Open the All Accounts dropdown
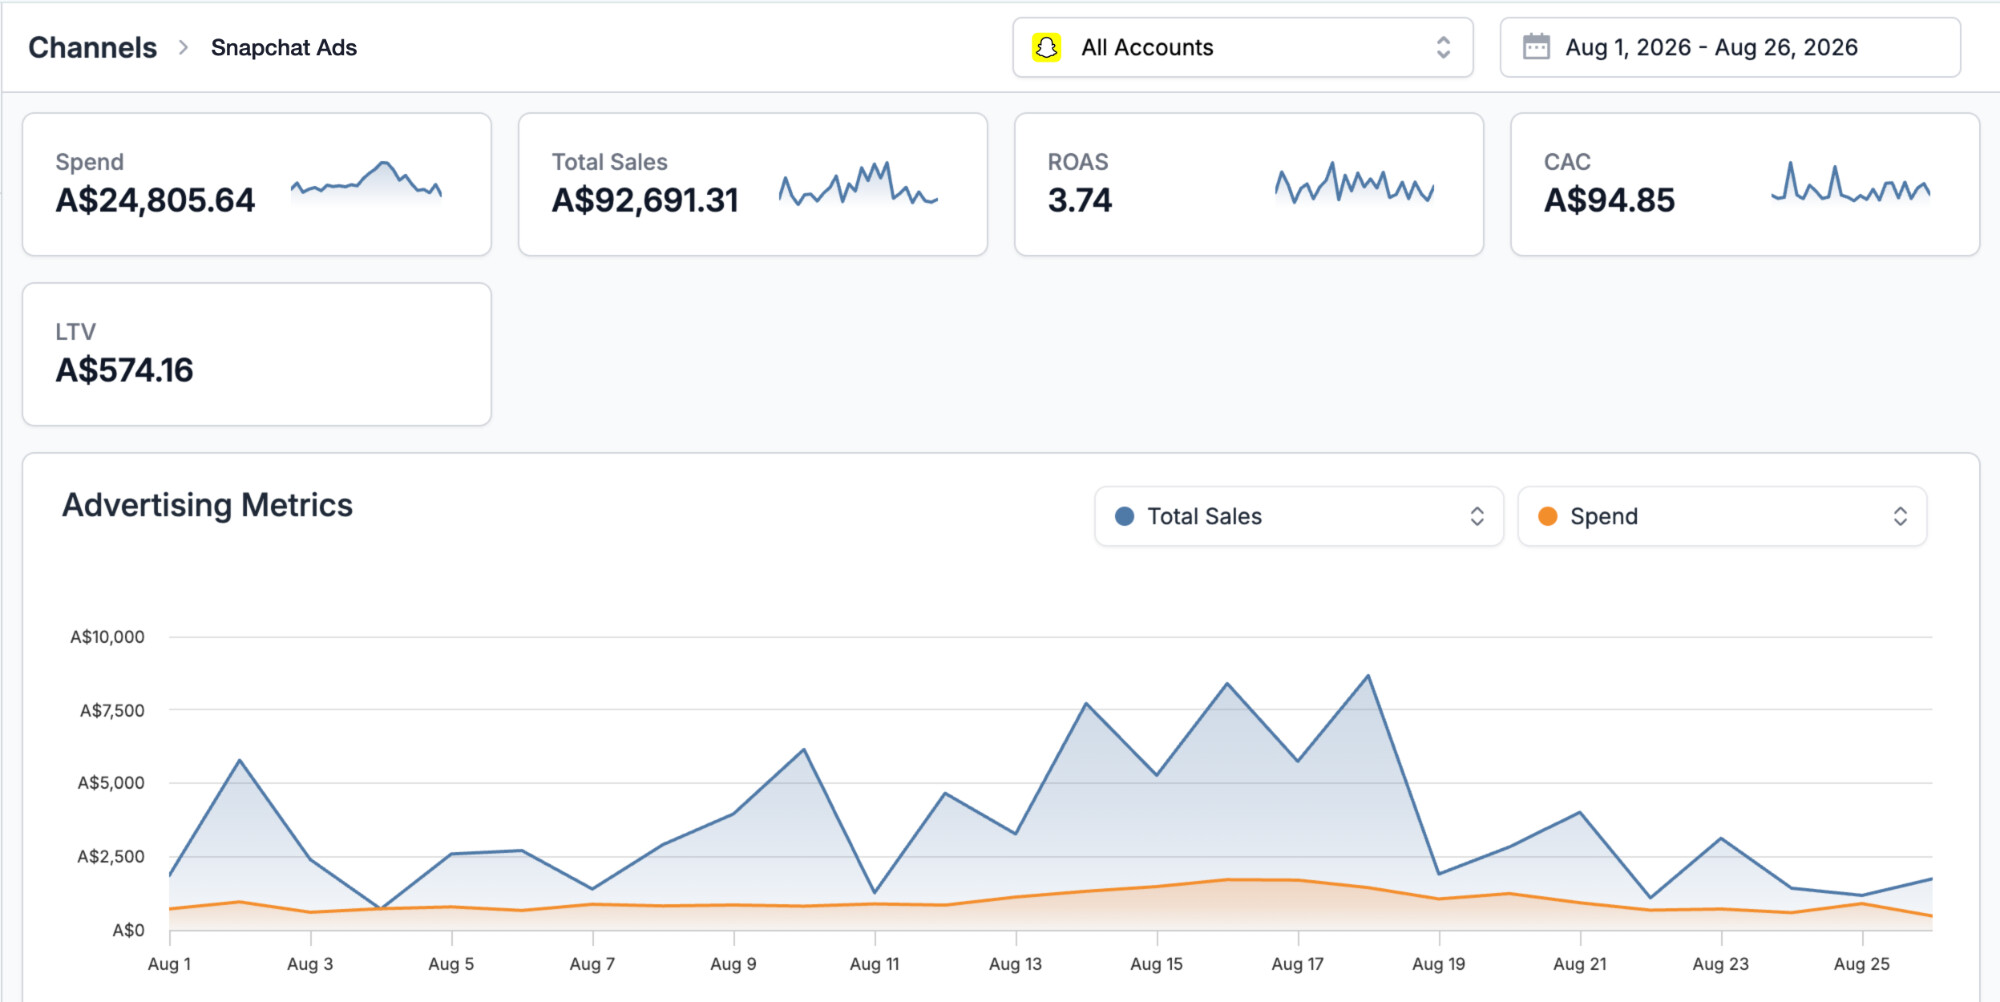This screenshot has height=1002, width=2000. 1243,47
